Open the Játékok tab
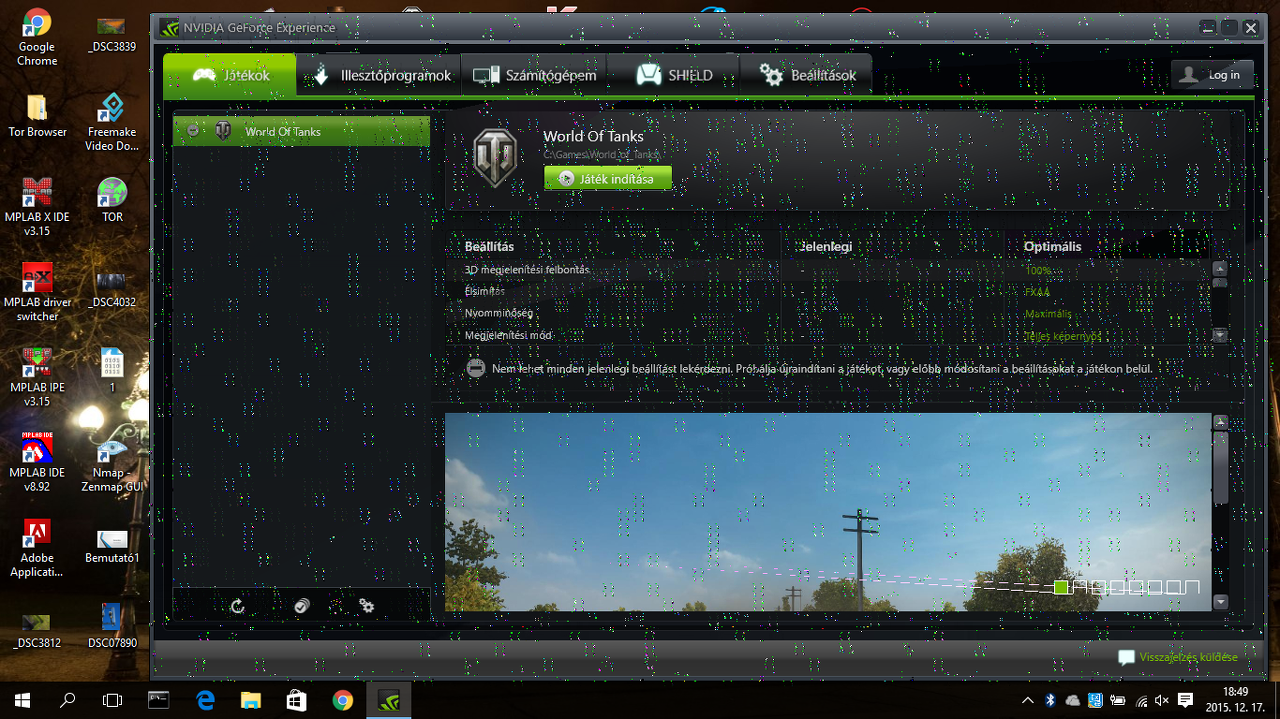The height and width of the screenshot is (719, 1280). [230, 75]
